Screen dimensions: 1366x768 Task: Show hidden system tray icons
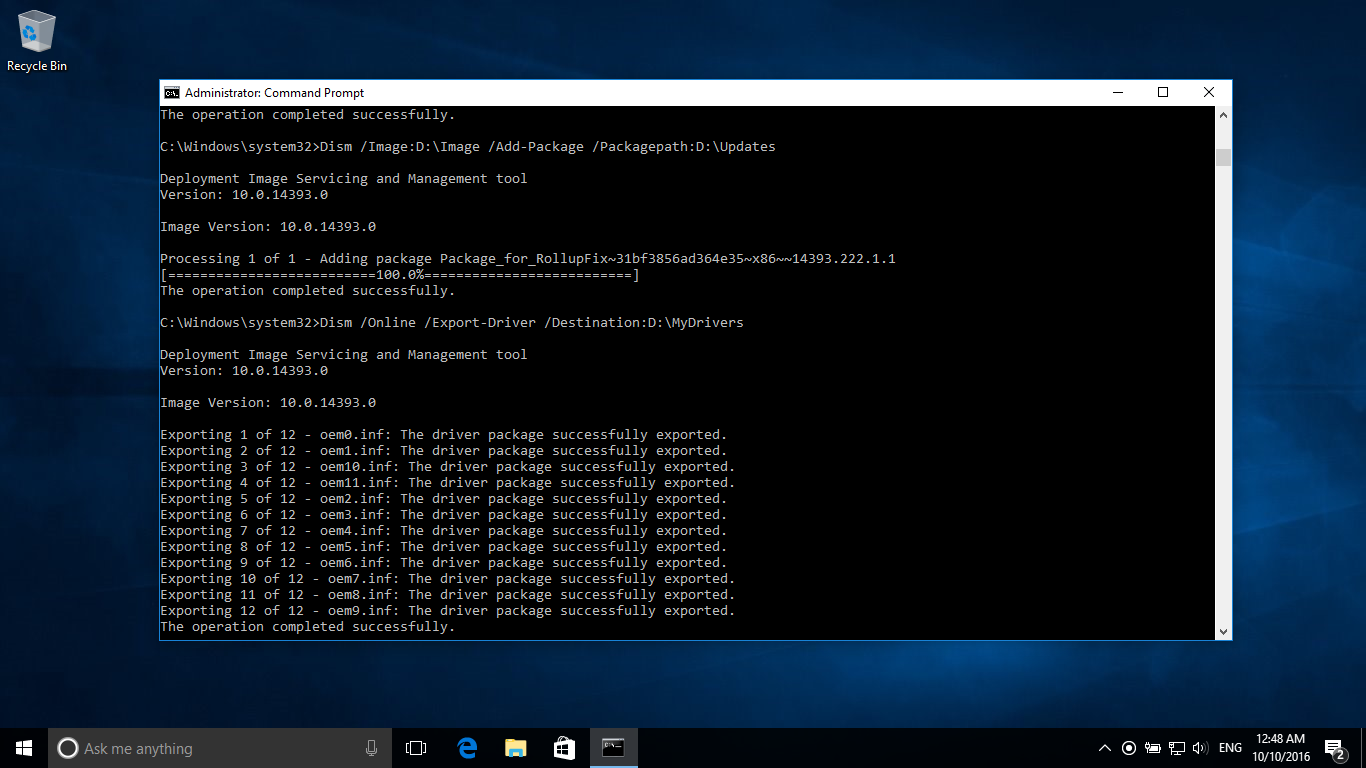click(x=1105, y=748)
